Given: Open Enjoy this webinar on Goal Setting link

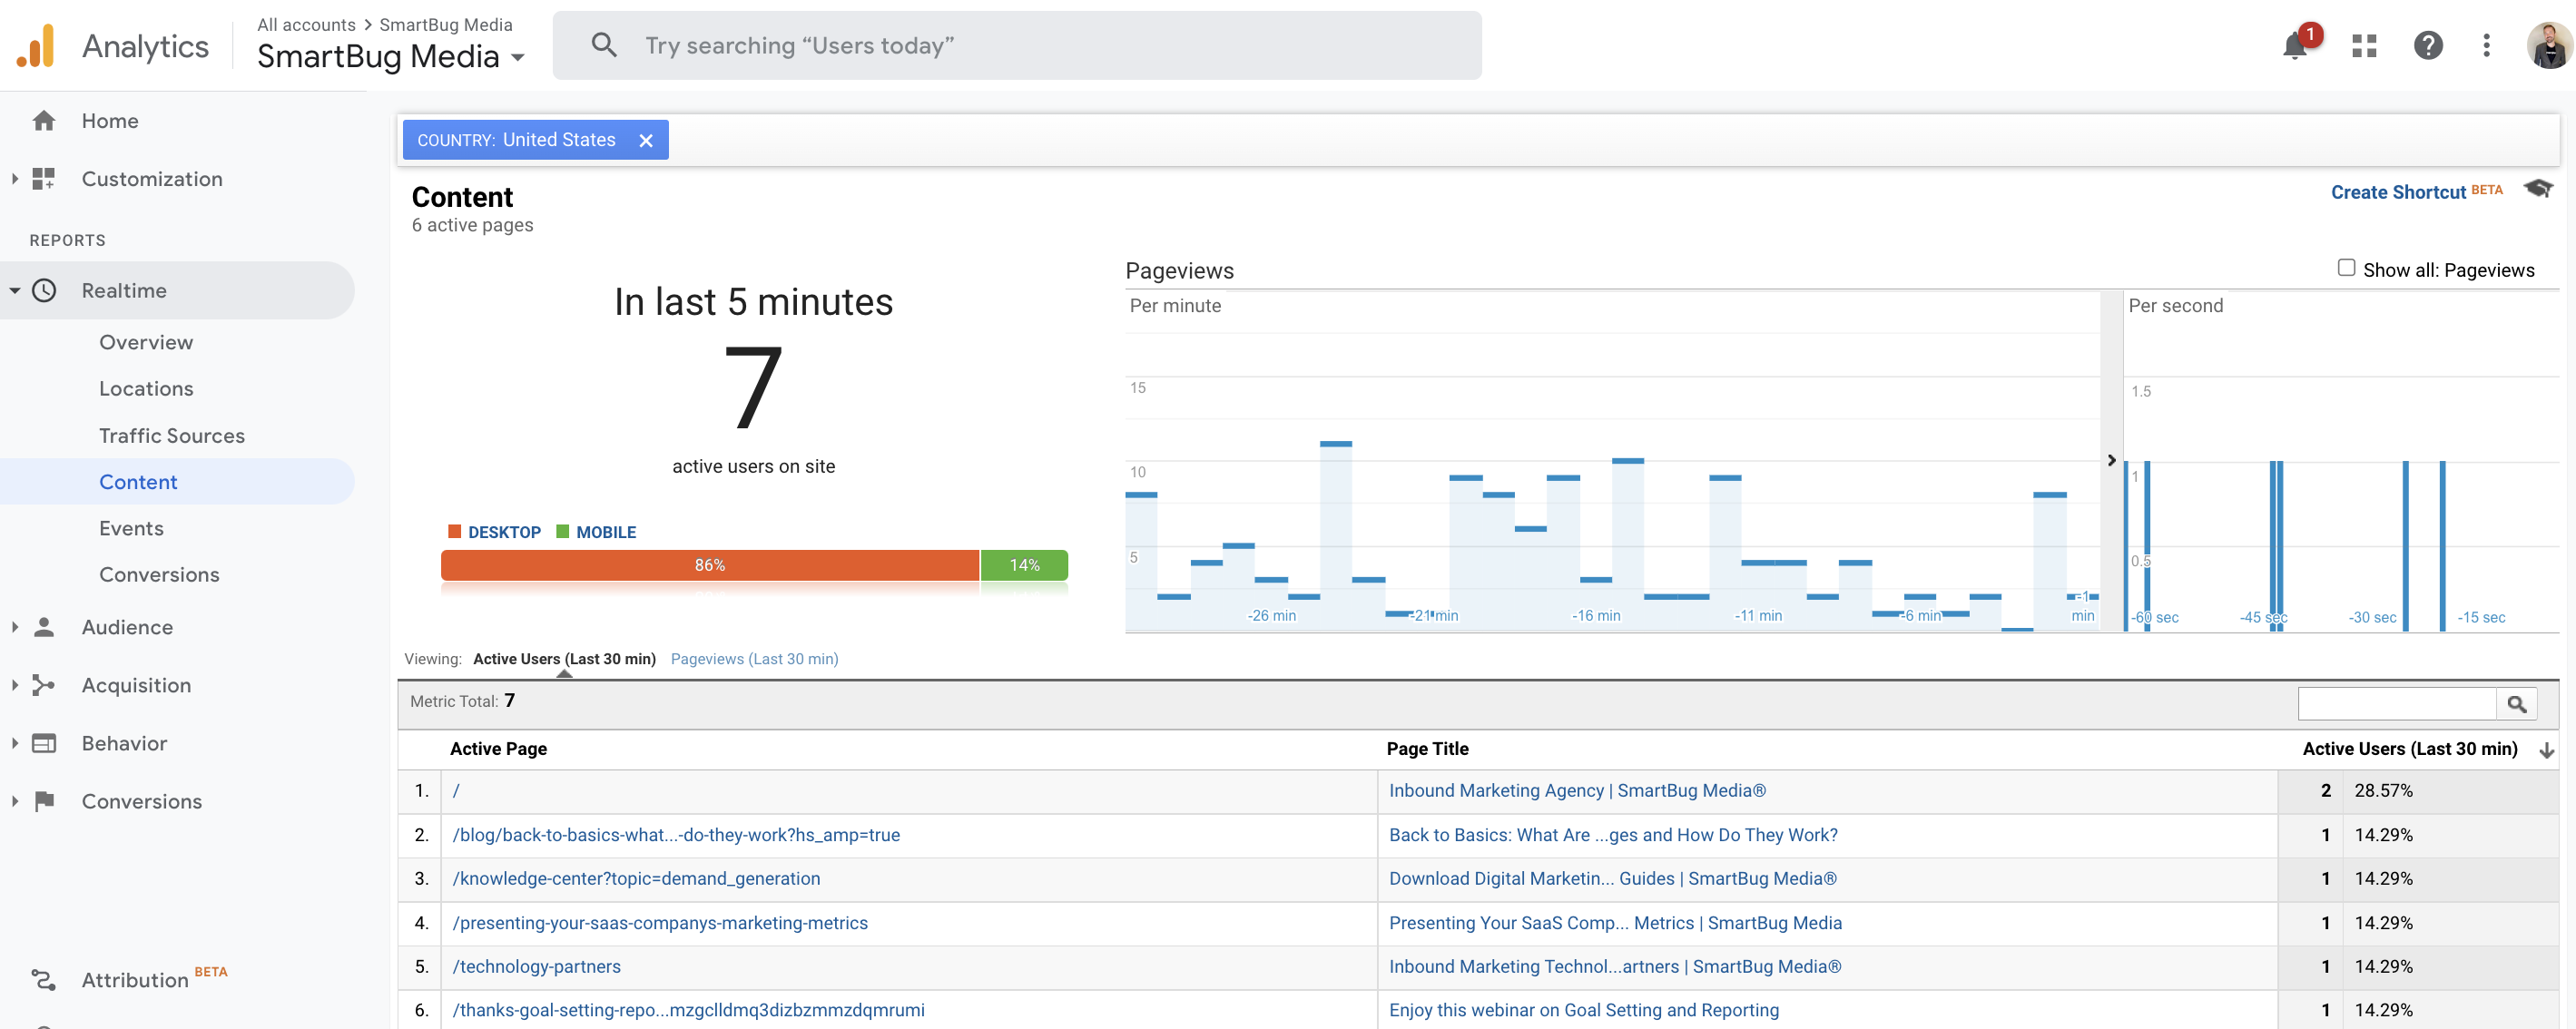Looking at the screenshot, I should 1584,1010.
